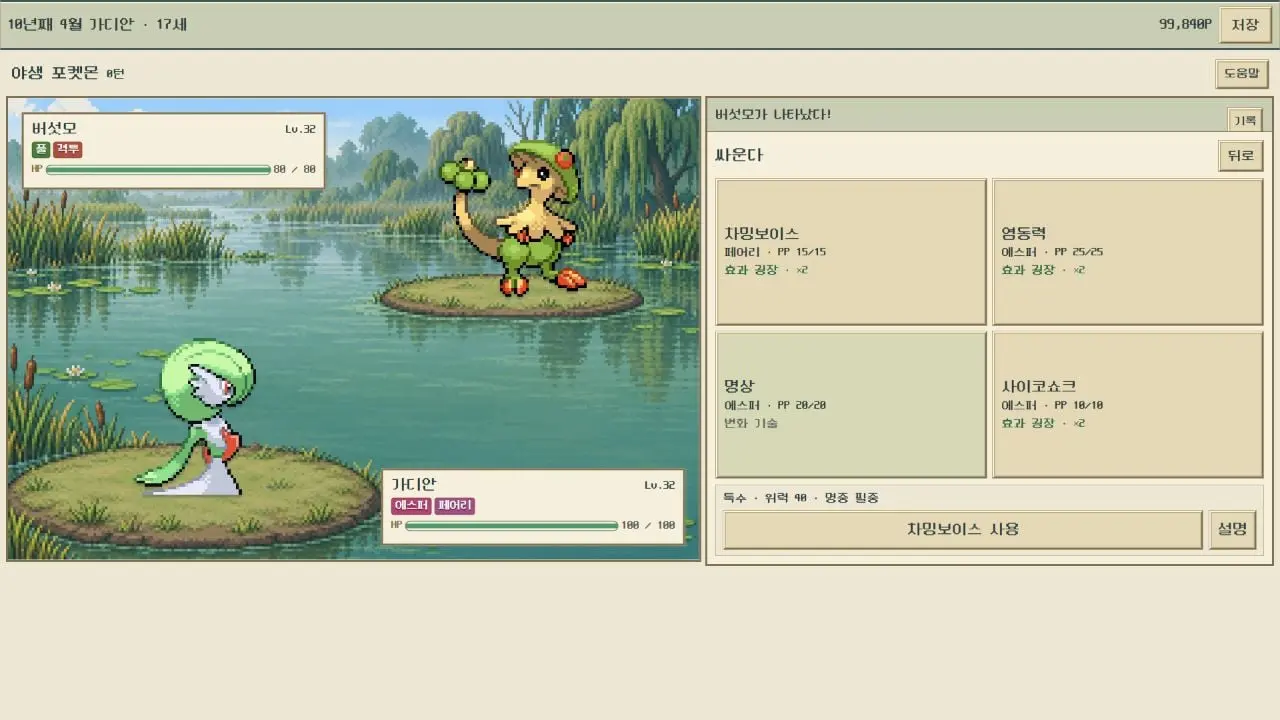Viewport: 1280px width, 720px height.
Task: Click 버섯모's HP bar
Action: tap(158, 170)
